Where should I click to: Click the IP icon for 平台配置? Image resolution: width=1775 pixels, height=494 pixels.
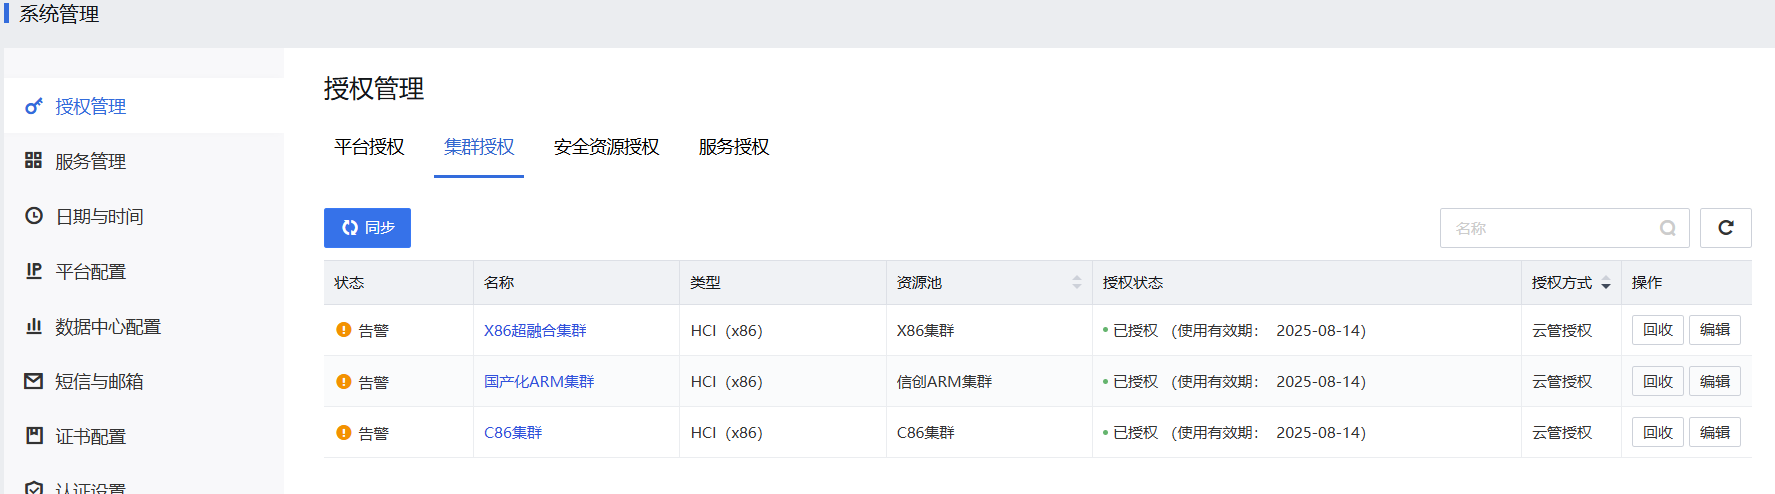(x=34, y=271)
